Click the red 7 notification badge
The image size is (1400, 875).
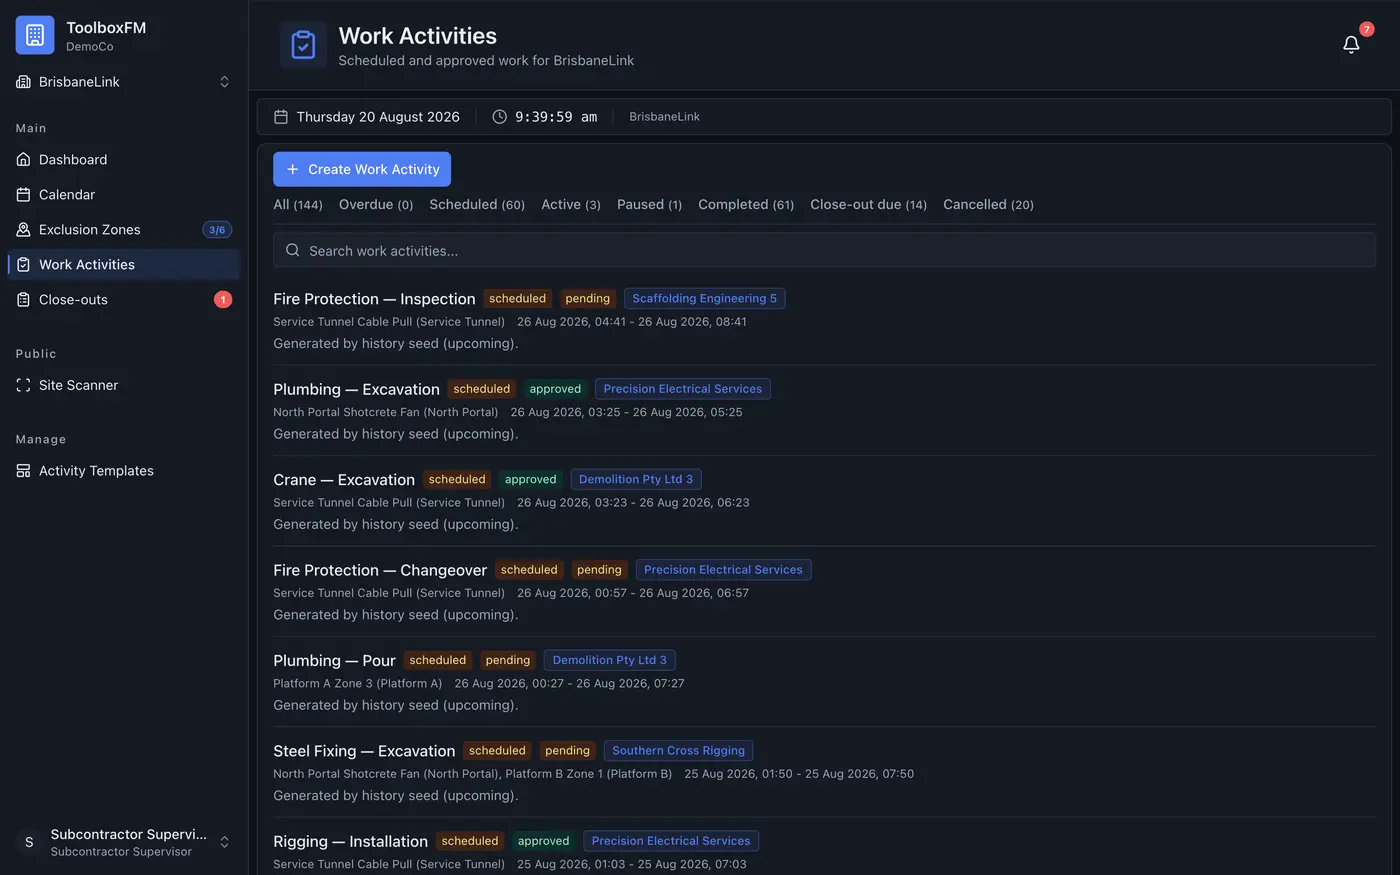1366,29
